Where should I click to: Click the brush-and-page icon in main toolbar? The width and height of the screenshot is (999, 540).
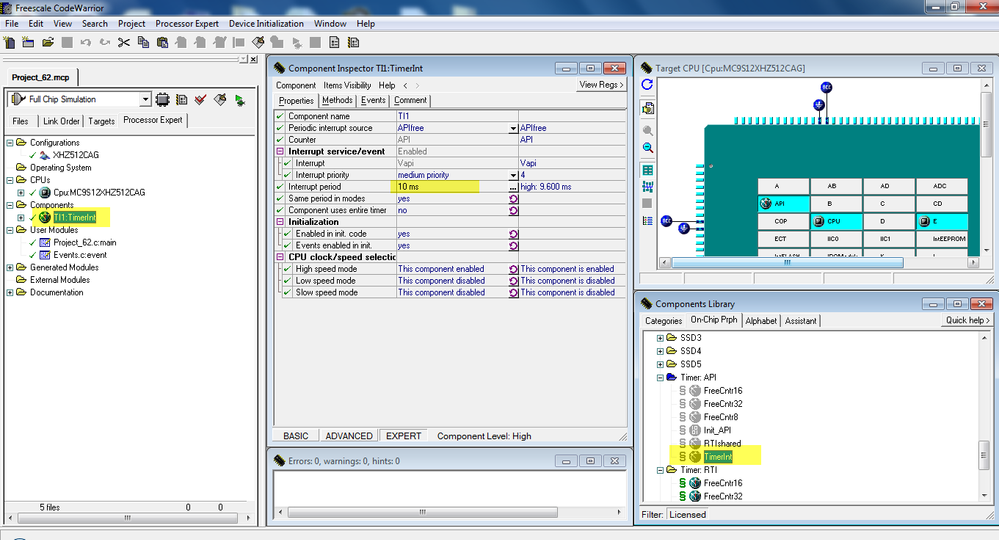pos(258,43)
